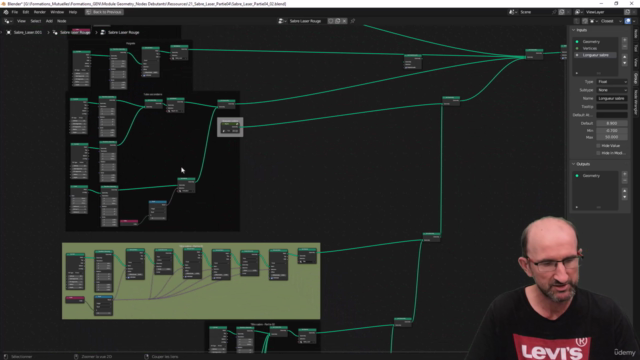
Task: Toggle fake user shield on node tree
Action: coord(331,21)
